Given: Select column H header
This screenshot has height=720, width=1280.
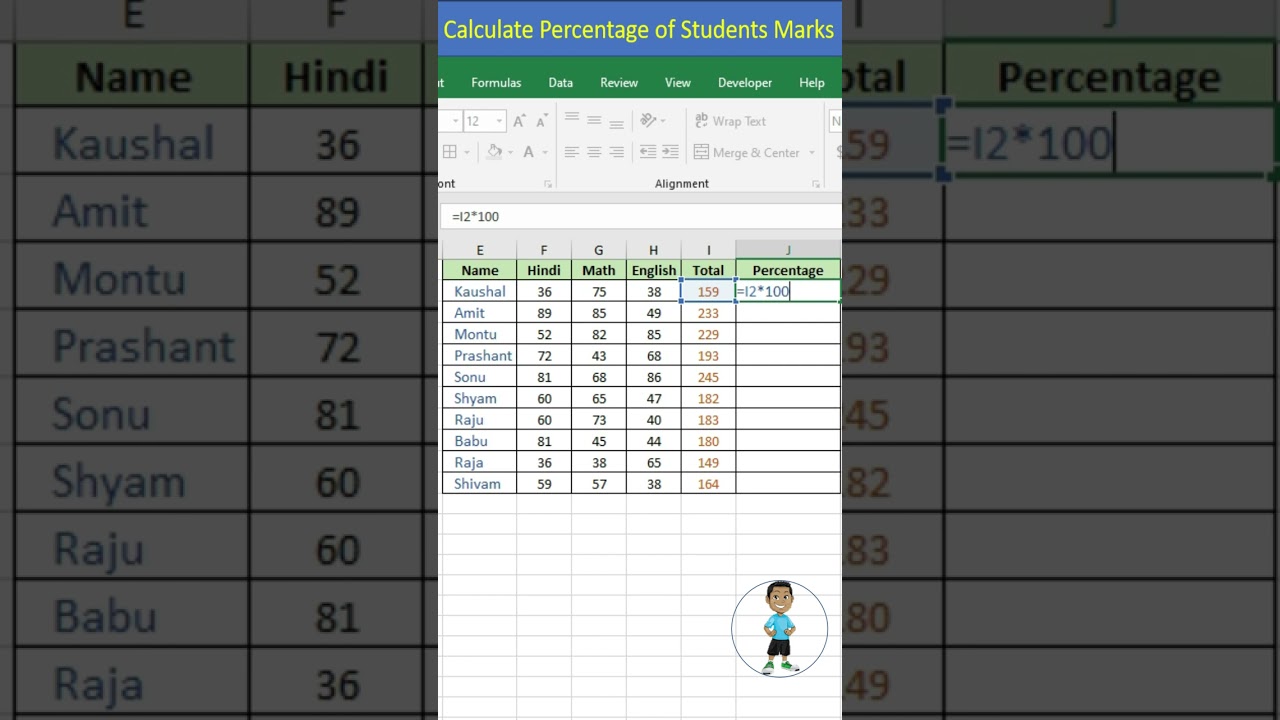Looking at the screenshot, I should [x=654, y=250].
